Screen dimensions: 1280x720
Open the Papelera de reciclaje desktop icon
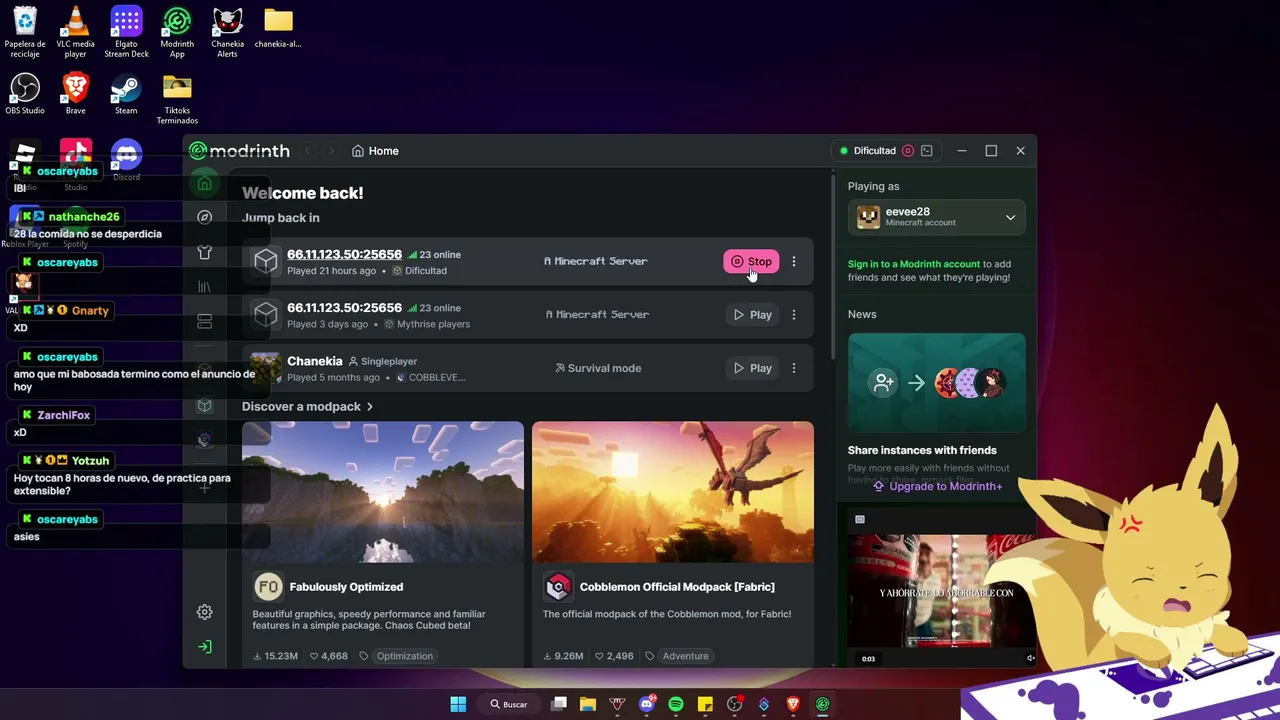pyautogui.click(x=25, y=33)
